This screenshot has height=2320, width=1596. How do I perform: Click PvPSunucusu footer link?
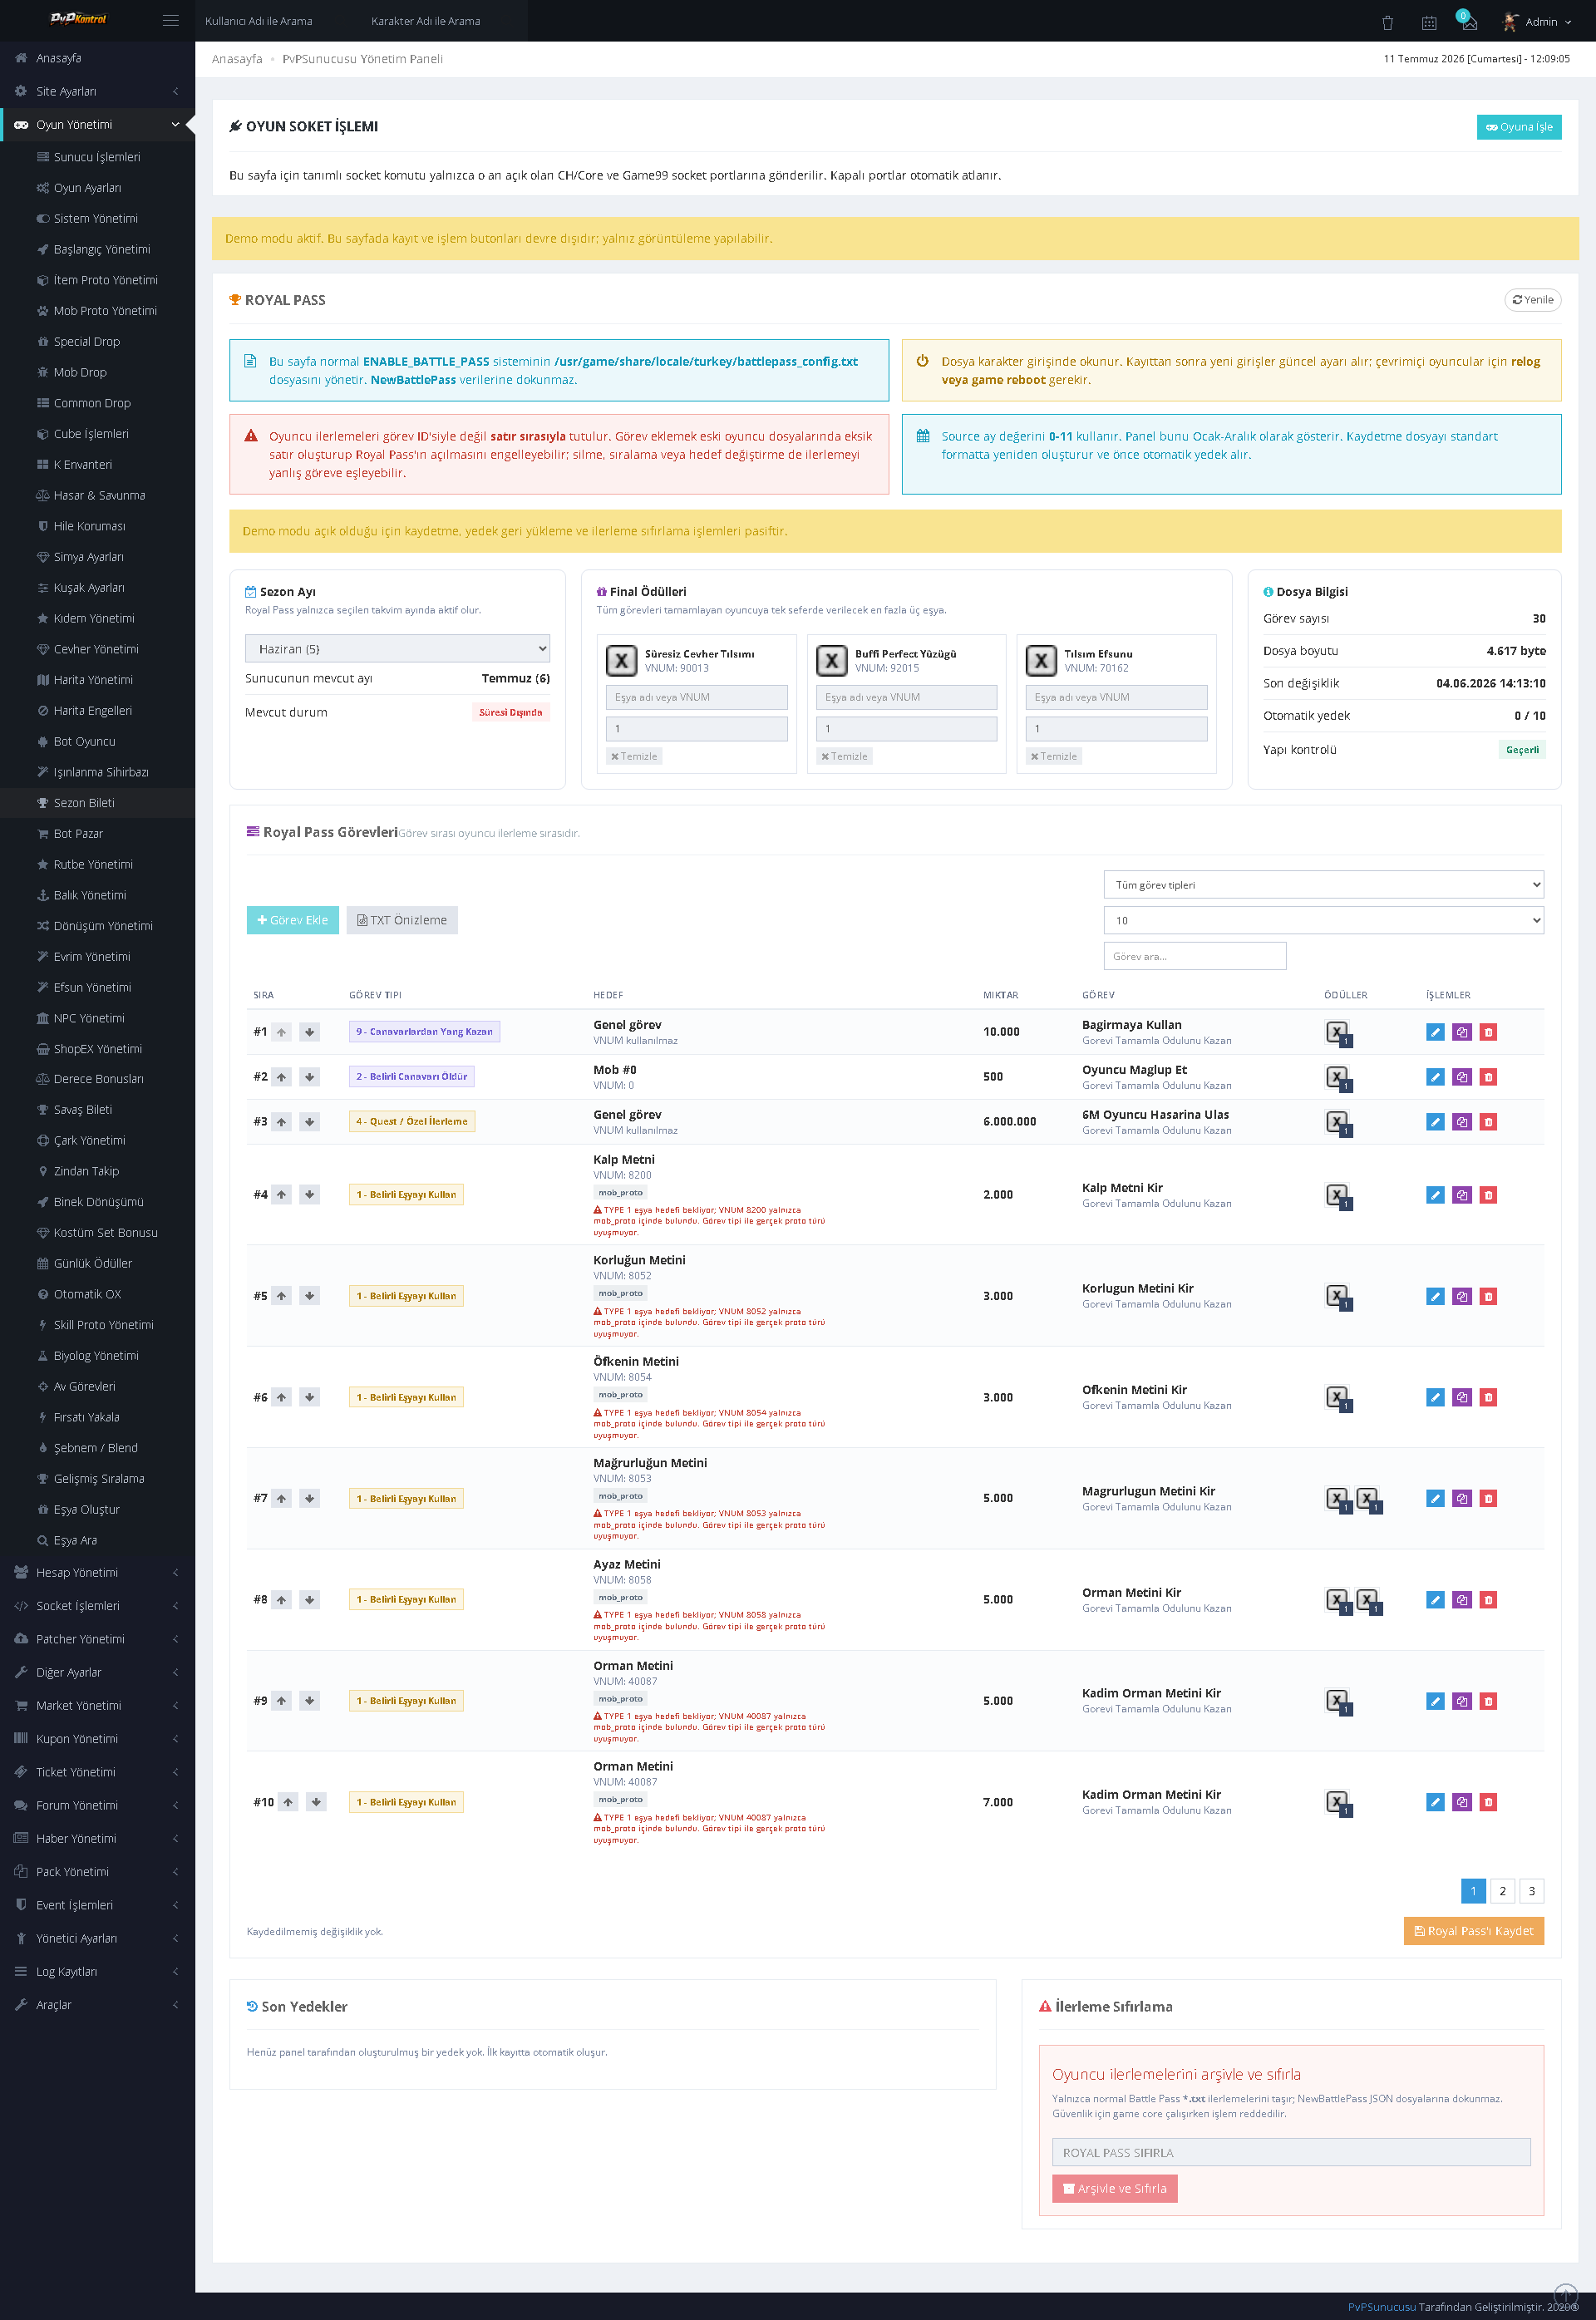[1381, 2307]
